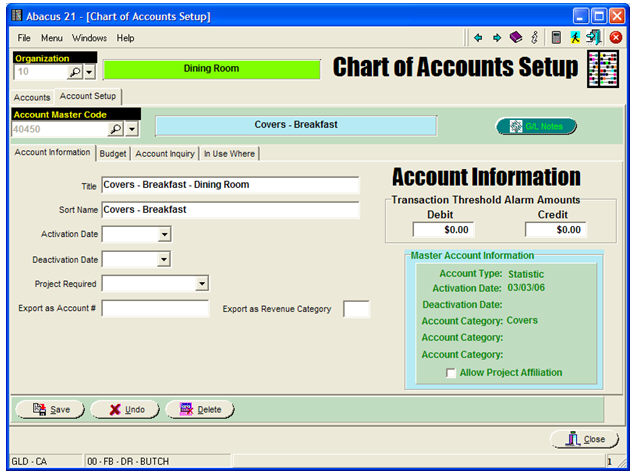
Task: Open the calculator toolbar icon
Action: click(x=556, y=38)
